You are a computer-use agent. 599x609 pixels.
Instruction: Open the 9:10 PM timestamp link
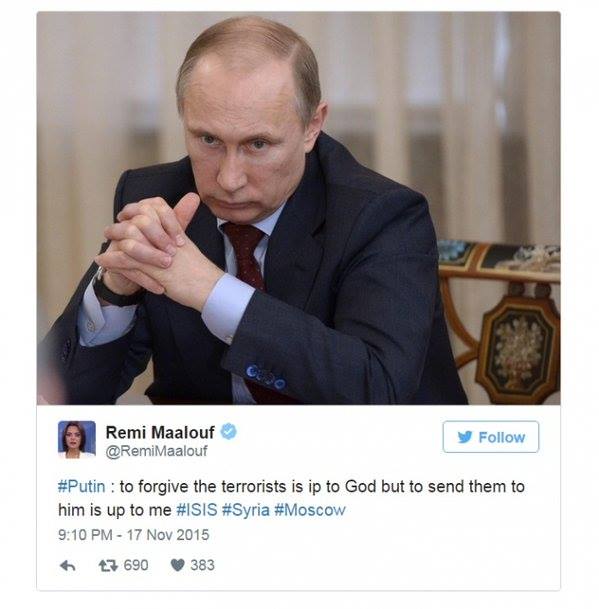click(85, 535)
